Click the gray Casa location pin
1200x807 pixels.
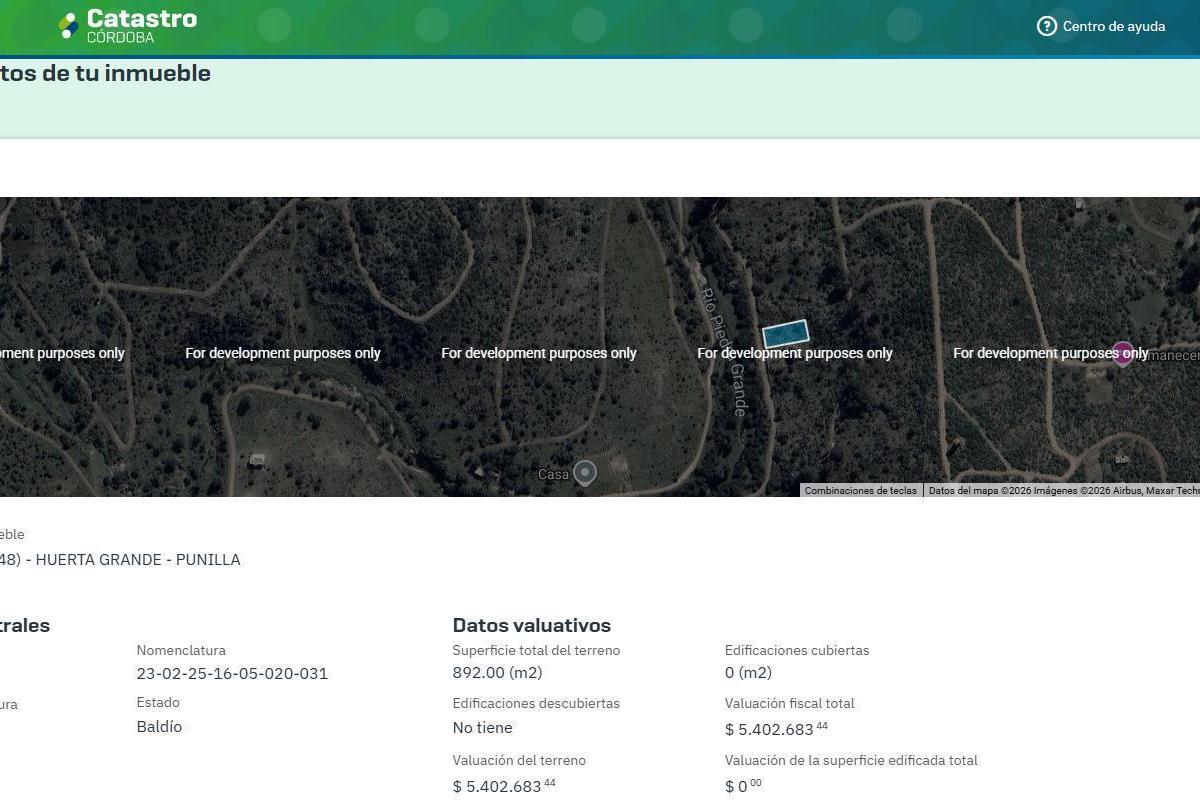pos(585,473)
